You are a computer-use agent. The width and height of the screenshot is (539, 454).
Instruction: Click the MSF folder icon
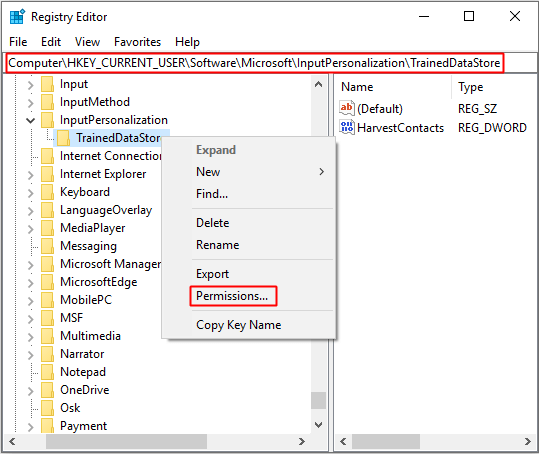47,318
